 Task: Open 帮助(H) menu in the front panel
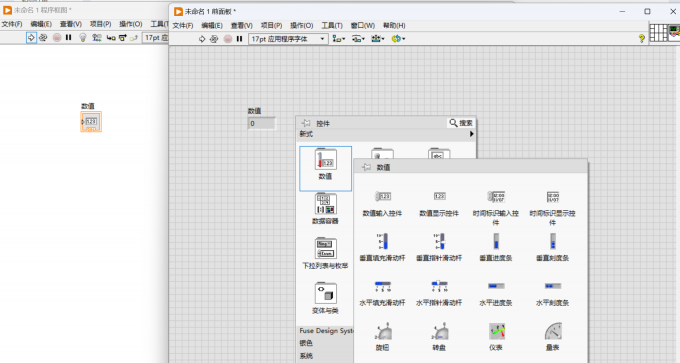[x=394, y=26]
